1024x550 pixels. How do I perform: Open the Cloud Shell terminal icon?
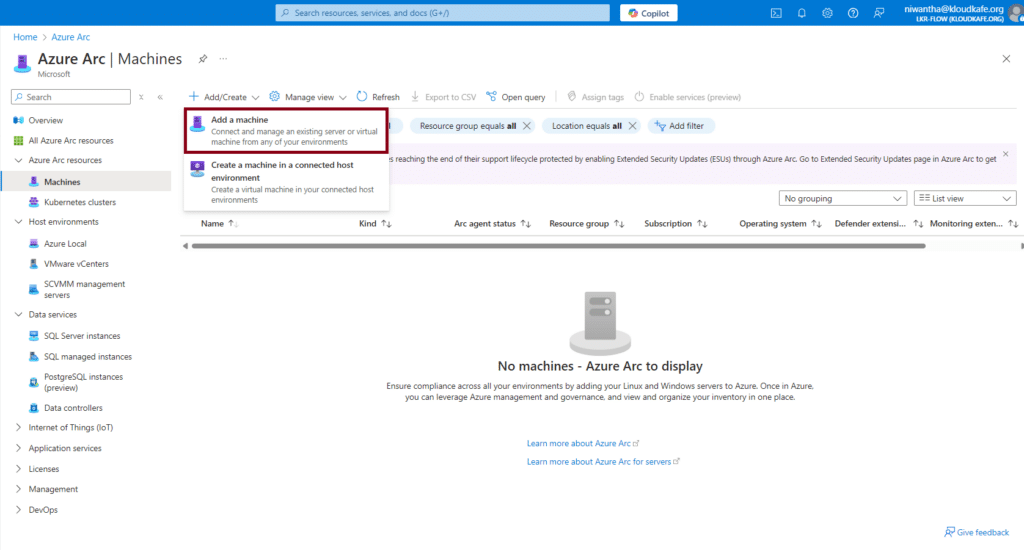(776, 13)
